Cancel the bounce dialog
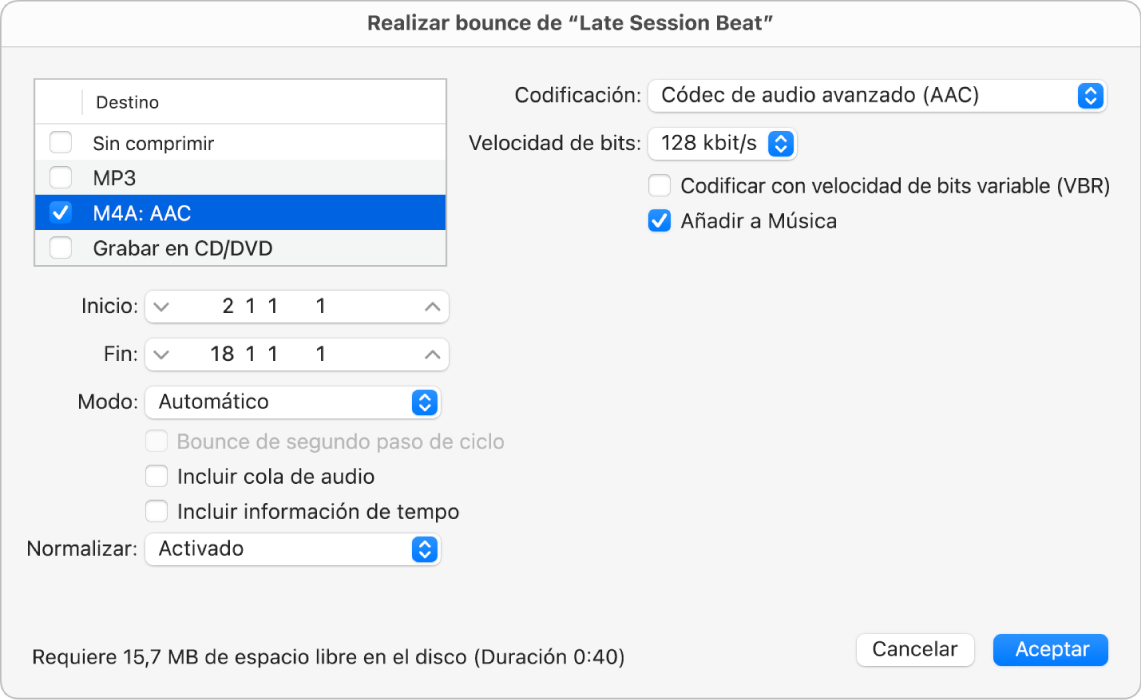 click(914, 649)
